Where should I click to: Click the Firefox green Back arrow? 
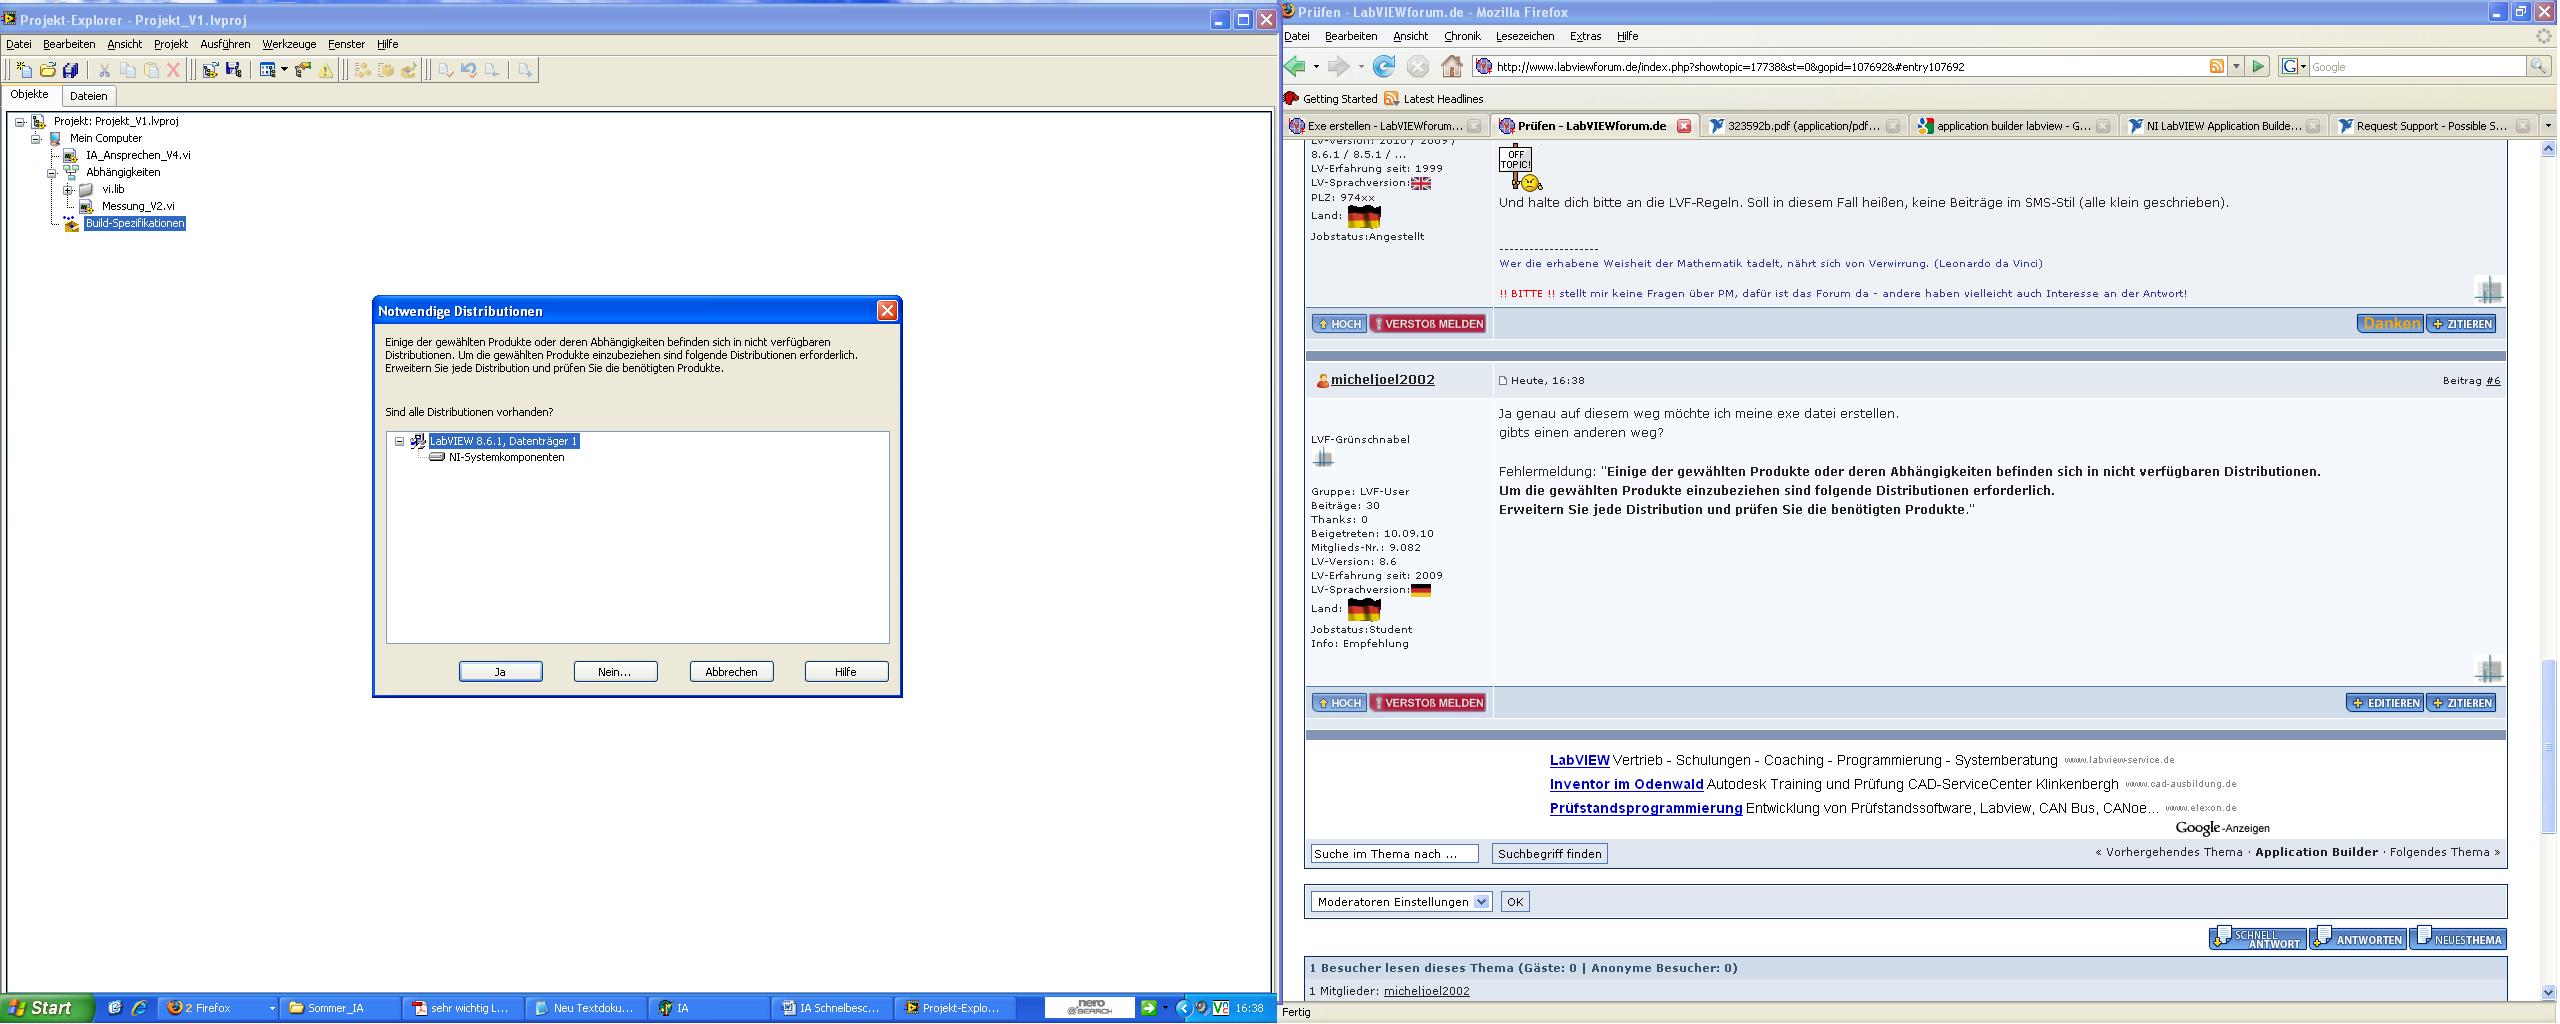1295,67
